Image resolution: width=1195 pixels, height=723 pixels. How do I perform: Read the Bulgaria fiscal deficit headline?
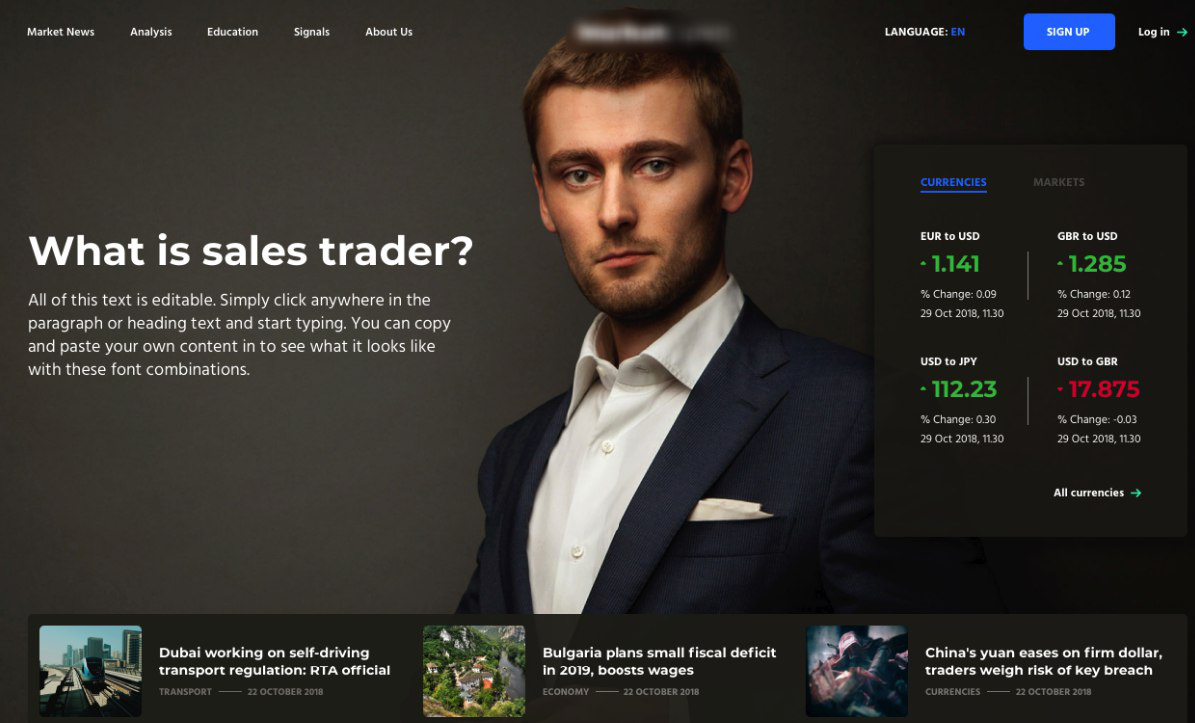(659, 661)
